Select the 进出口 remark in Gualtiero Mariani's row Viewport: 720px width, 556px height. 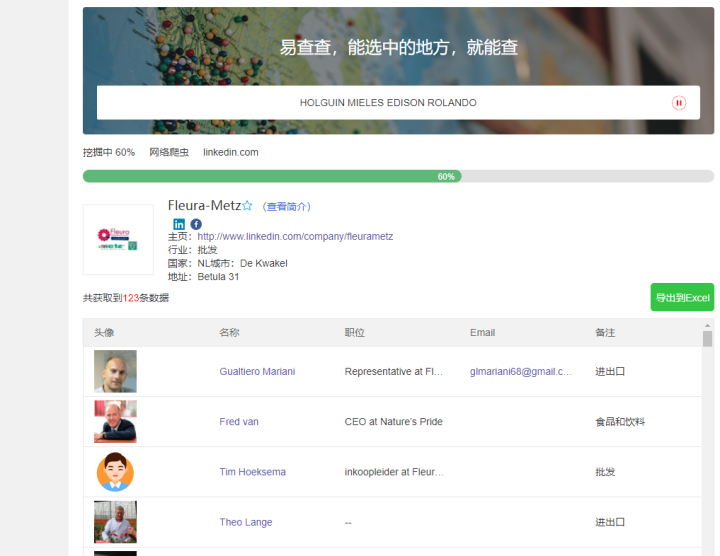coord(610,371)
